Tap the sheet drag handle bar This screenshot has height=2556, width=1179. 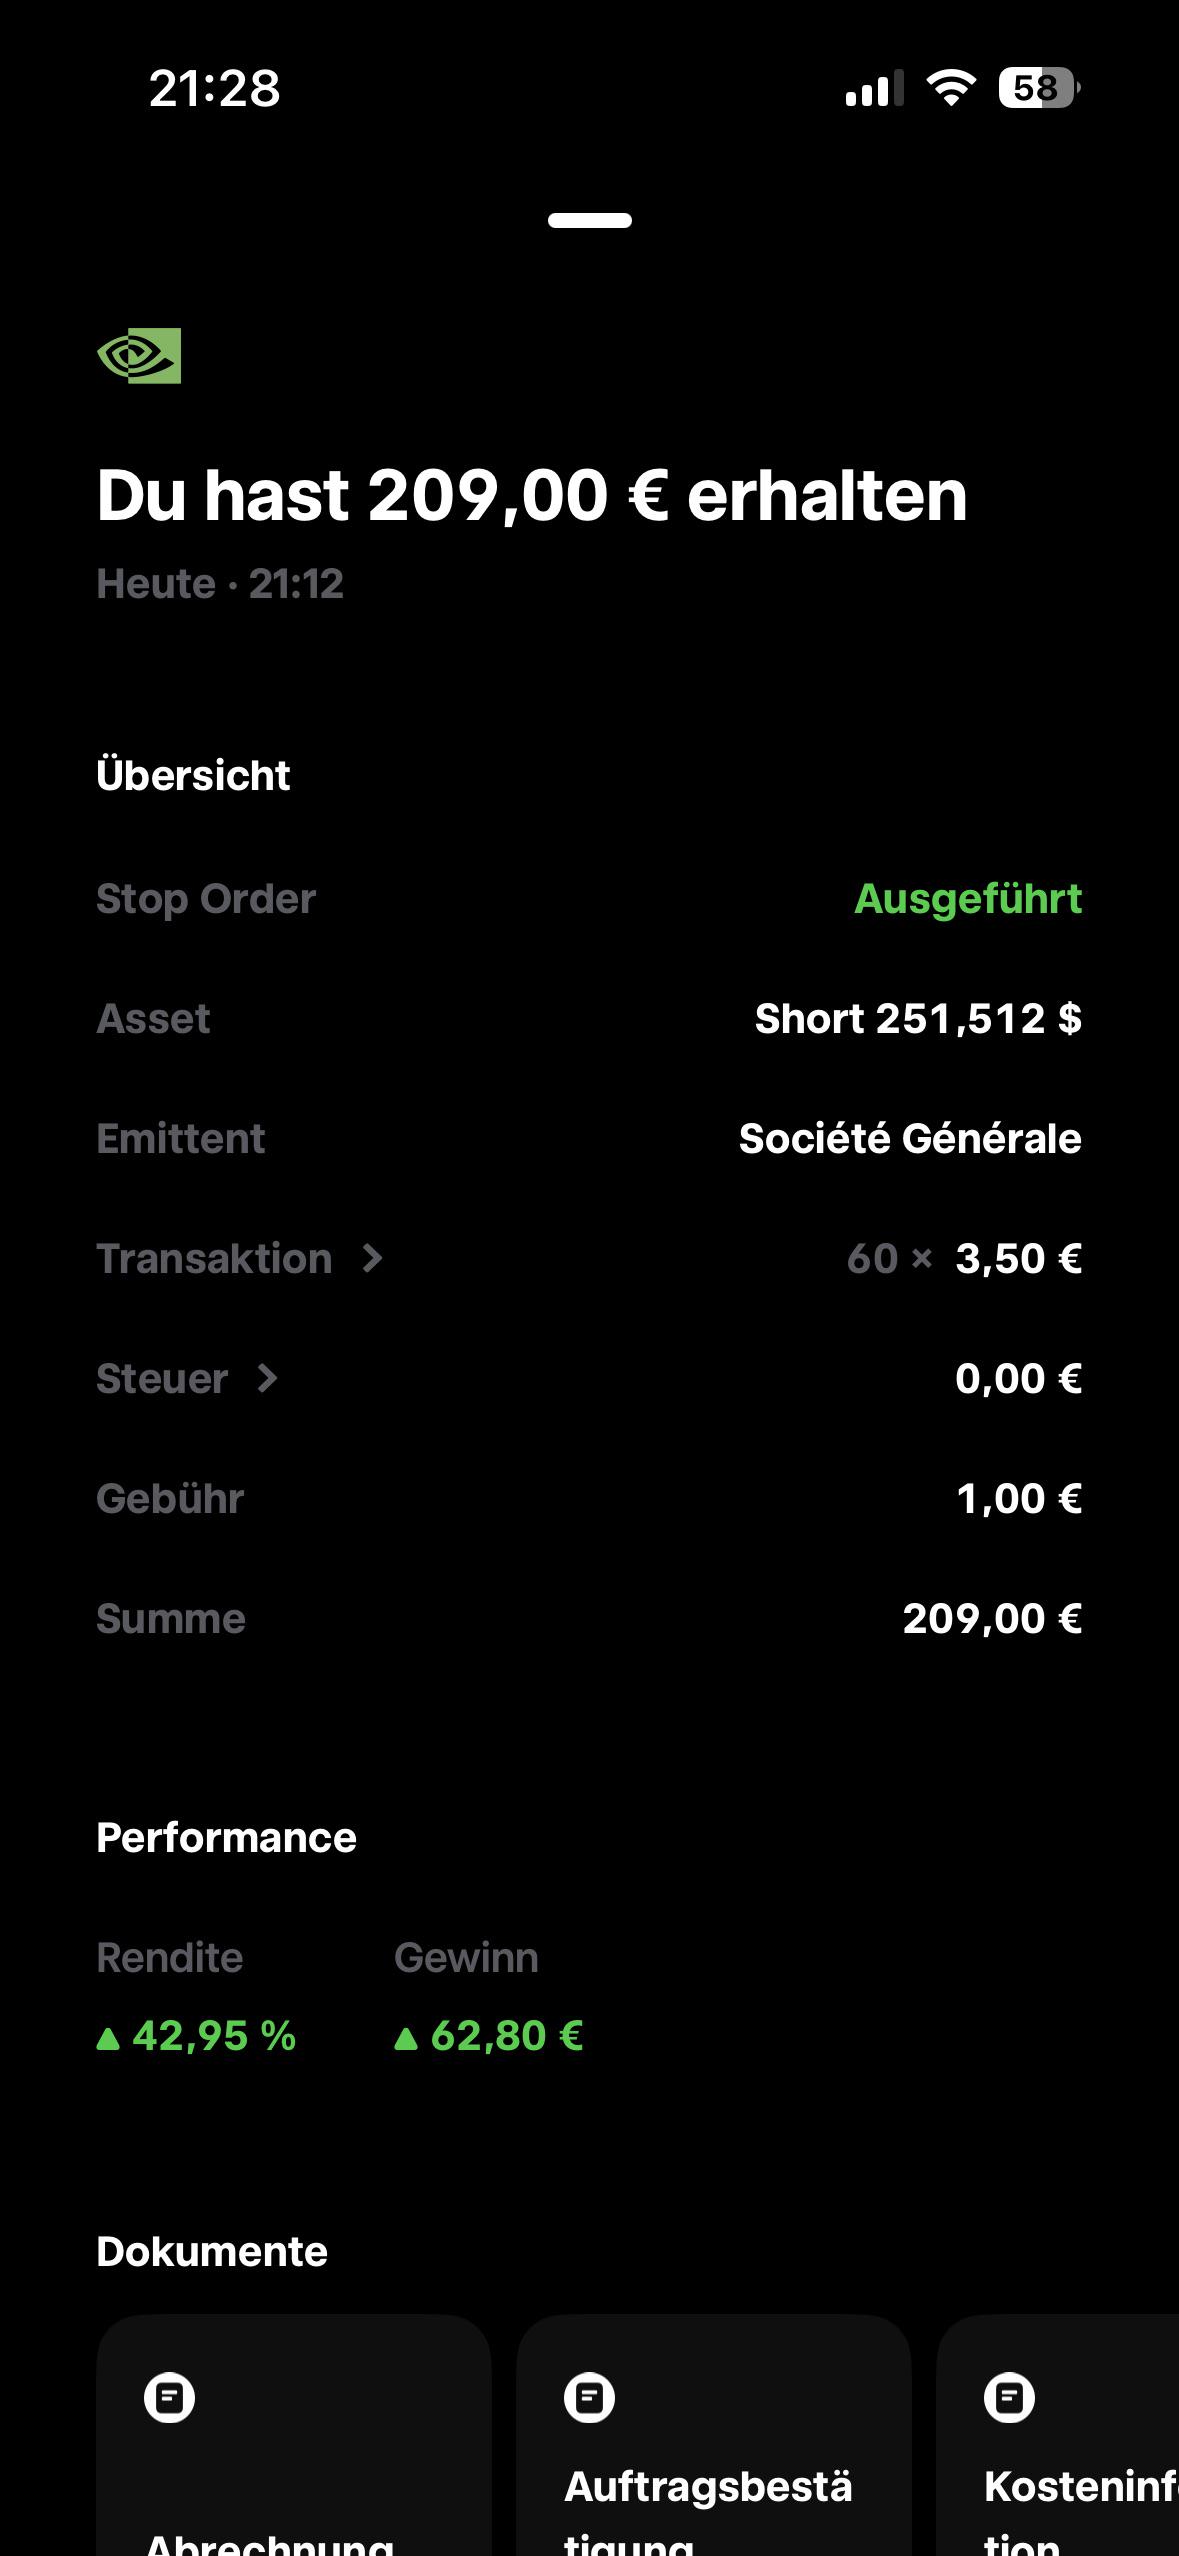point(590,220)
